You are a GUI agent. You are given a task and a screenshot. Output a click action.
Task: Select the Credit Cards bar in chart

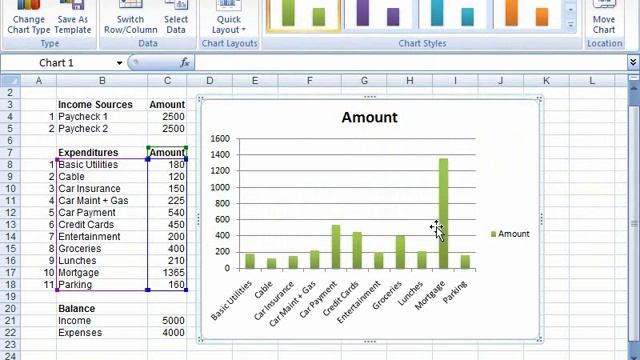[357, 250]
